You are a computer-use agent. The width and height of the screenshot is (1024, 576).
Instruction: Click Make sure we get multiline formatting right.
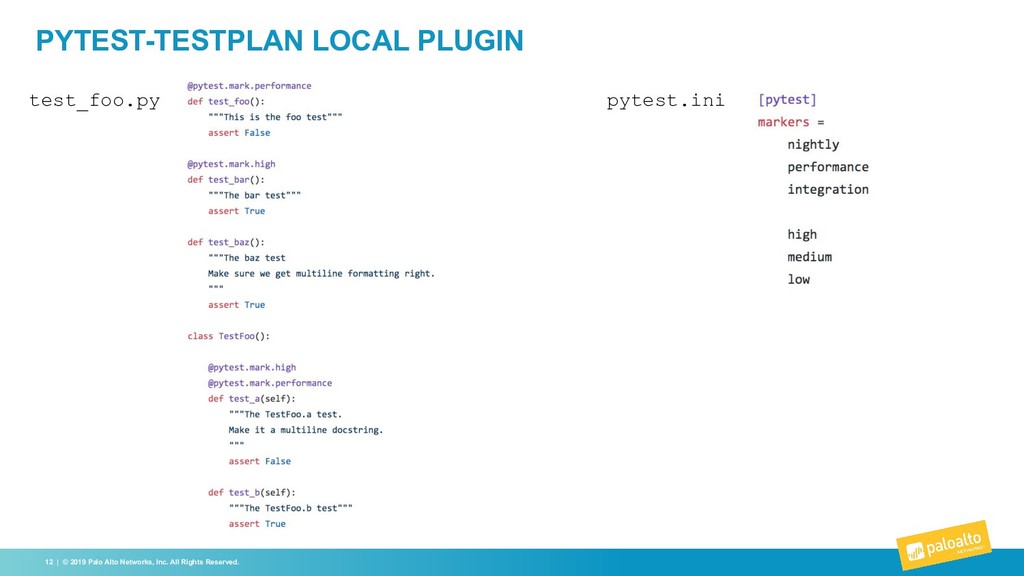[321, 274]
